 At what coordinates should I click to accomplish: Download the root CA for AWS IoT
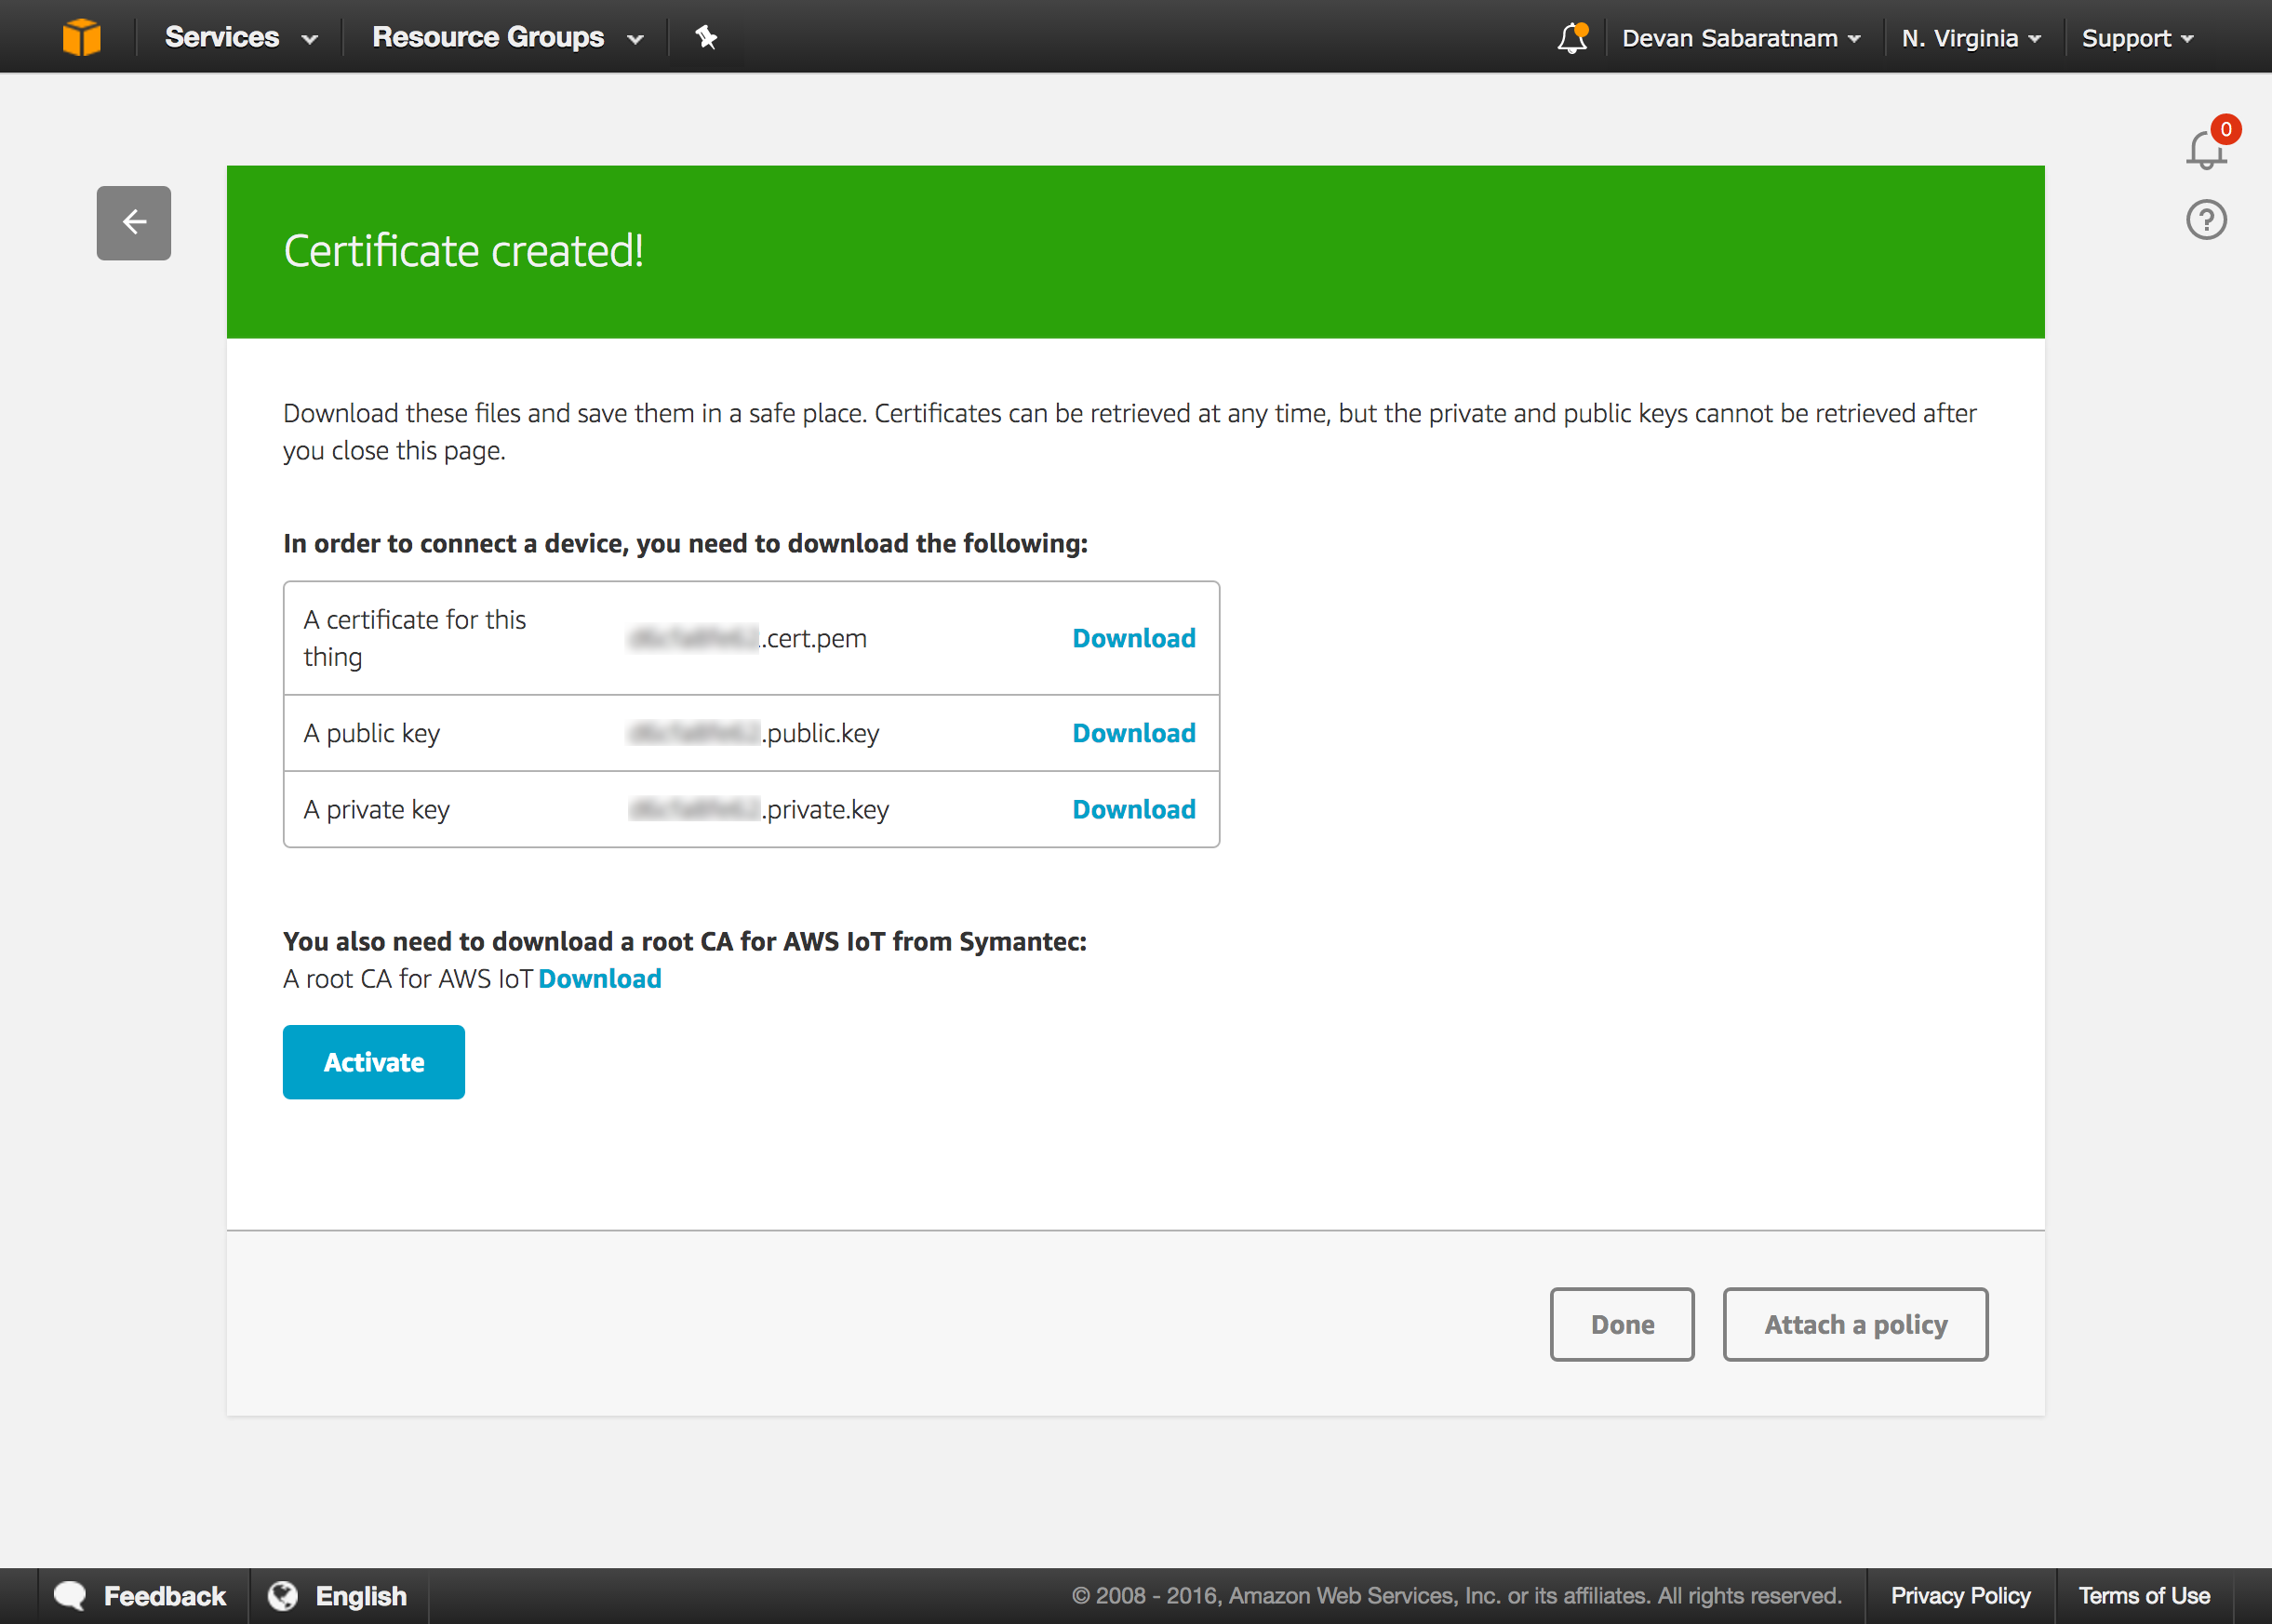coord(600,978)
